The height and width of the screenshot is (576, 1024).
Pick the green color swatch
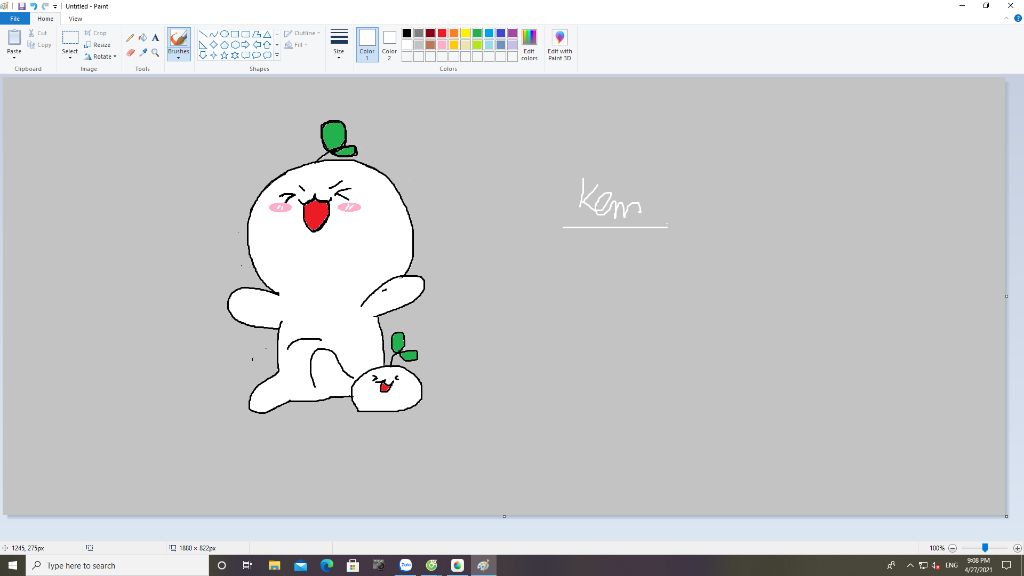tap(477, 33)
